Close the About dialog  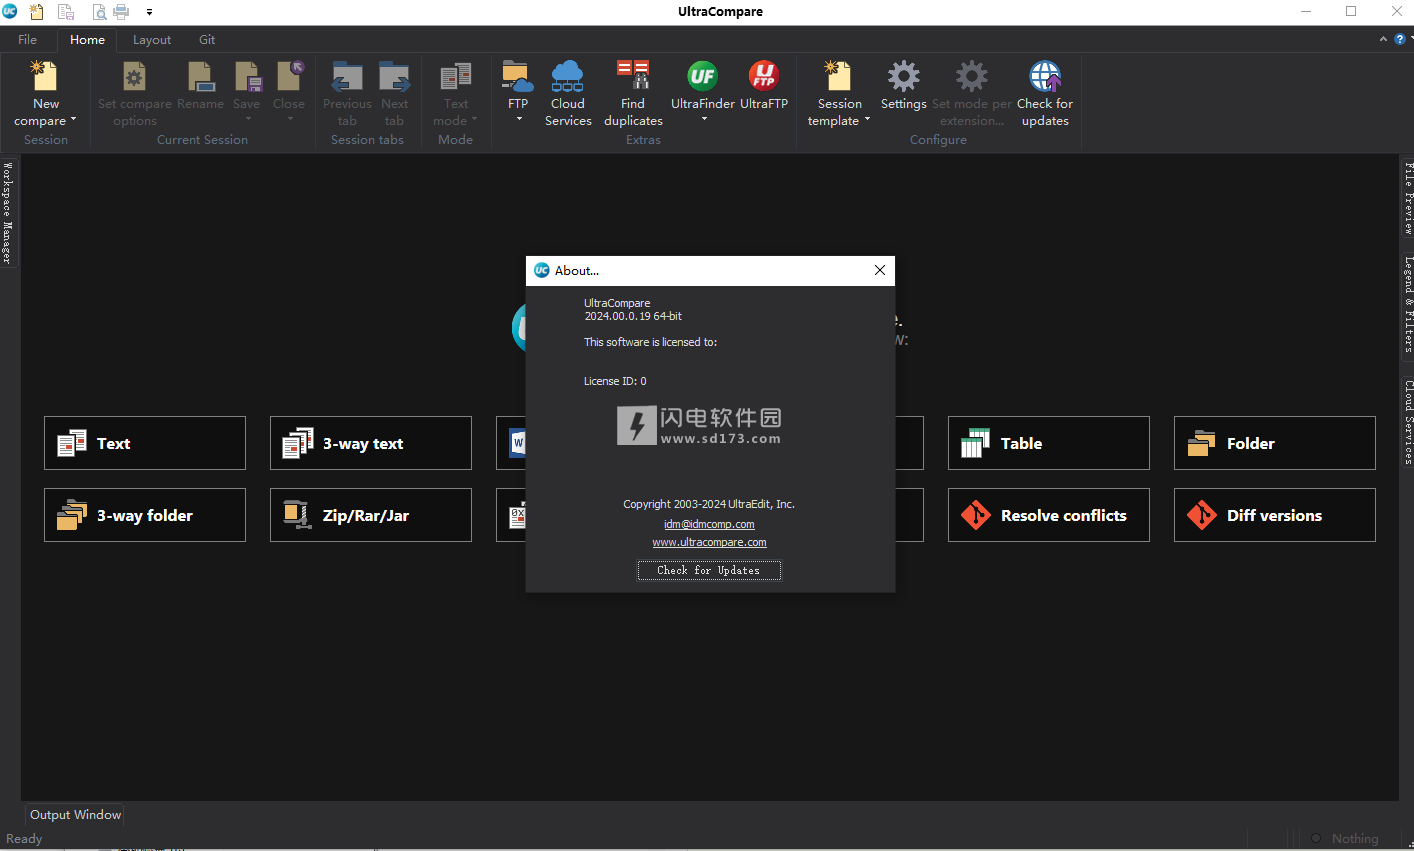[880, 270]
